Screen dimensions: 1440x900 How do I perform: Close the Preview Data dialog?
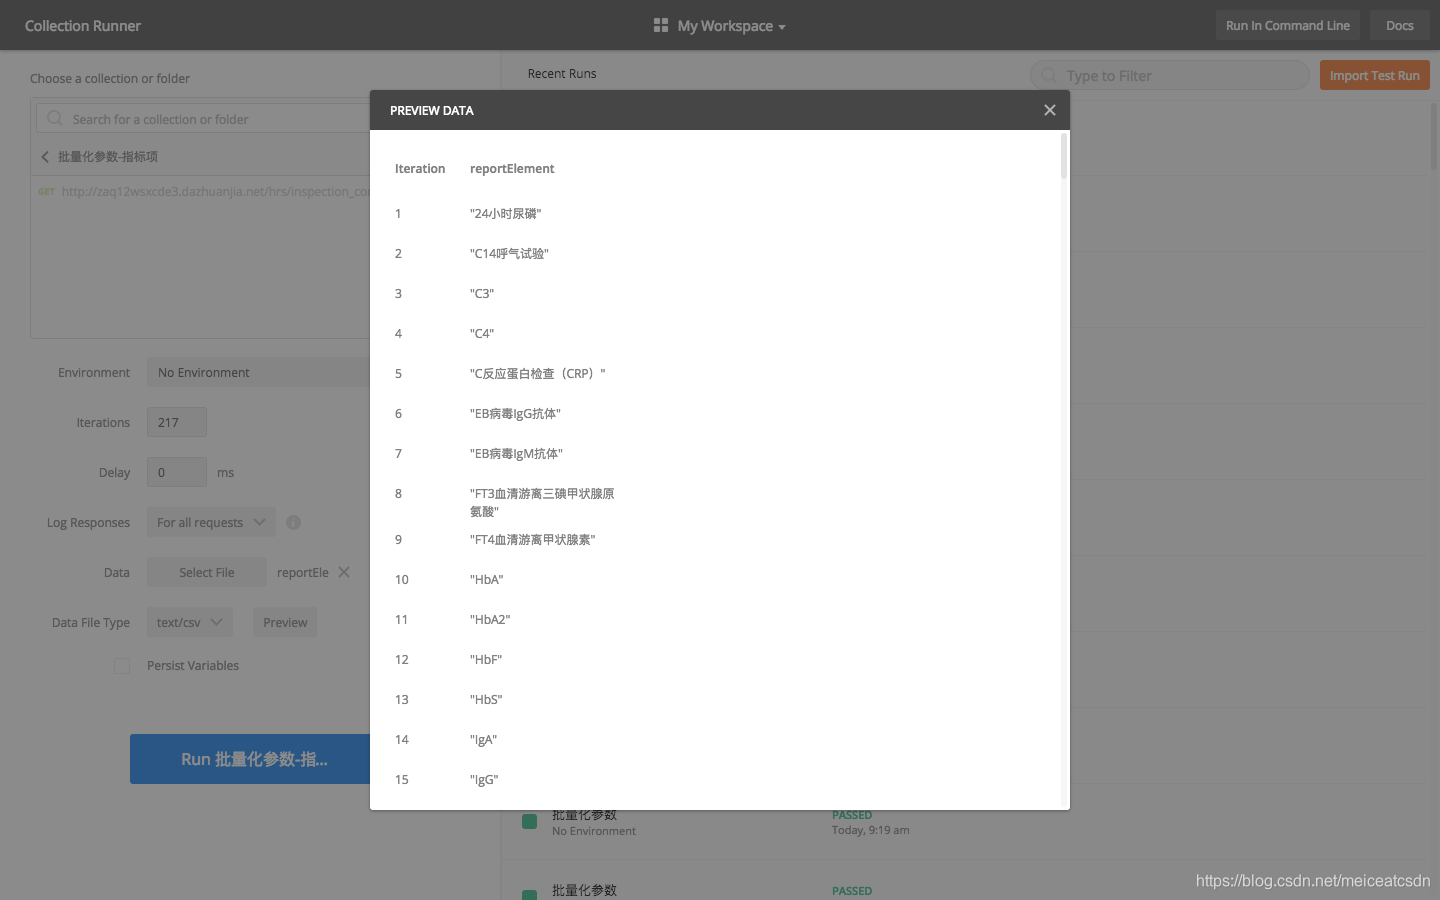pyautogui.click(x=1049, y=110)
